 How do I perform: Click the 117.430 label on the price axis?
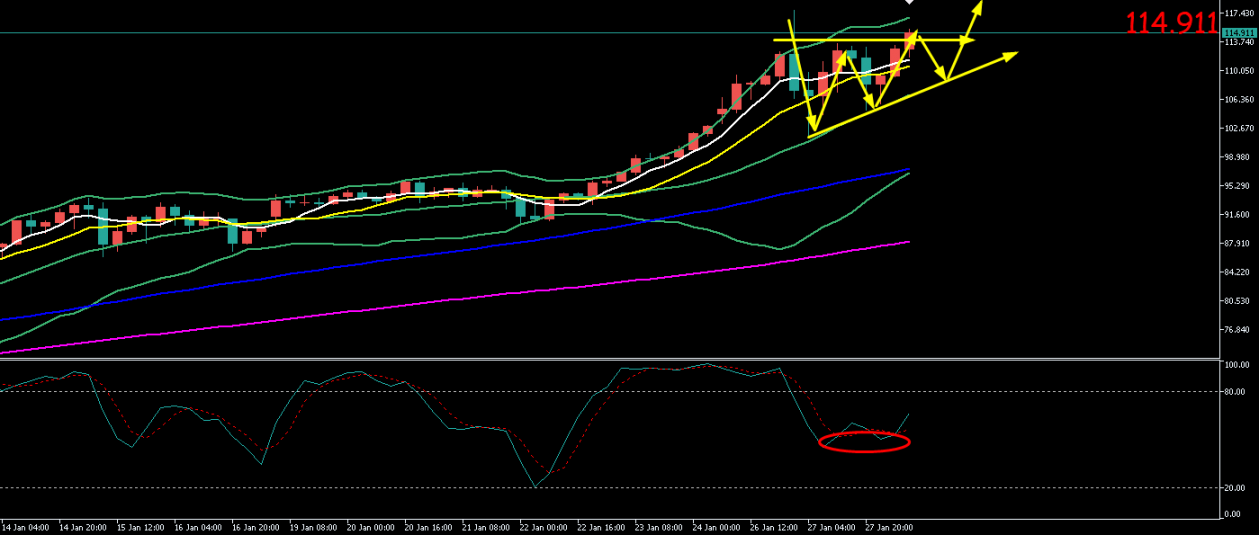(x=1240, y=13)
